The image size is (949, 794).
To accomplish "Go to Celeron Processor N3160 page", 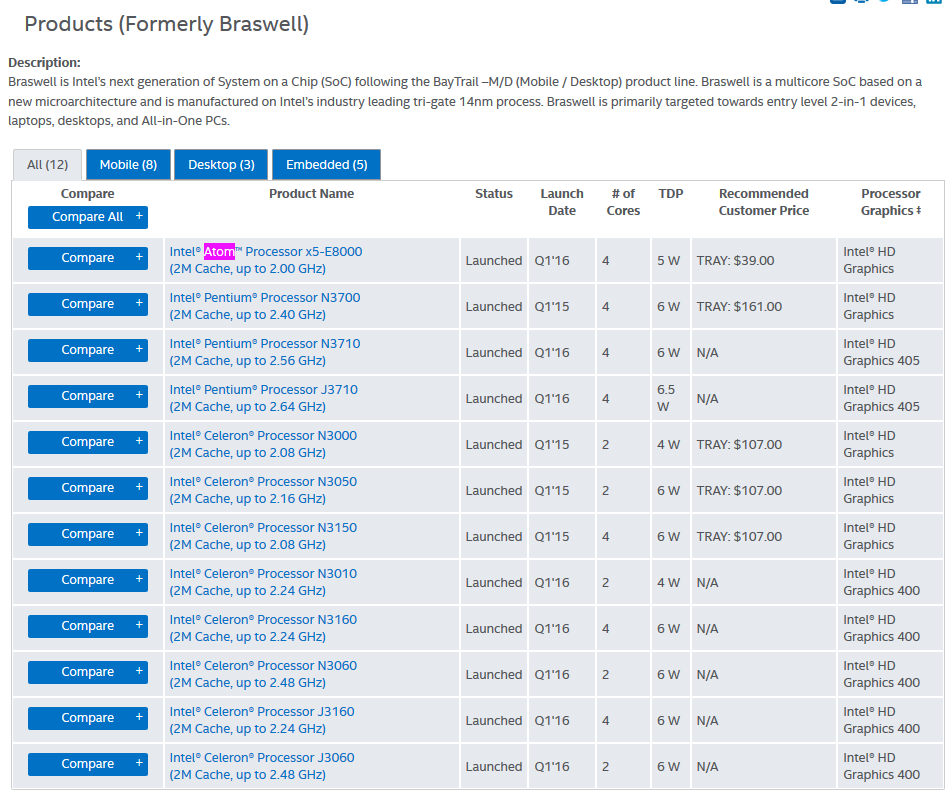I will pos(263,628).
